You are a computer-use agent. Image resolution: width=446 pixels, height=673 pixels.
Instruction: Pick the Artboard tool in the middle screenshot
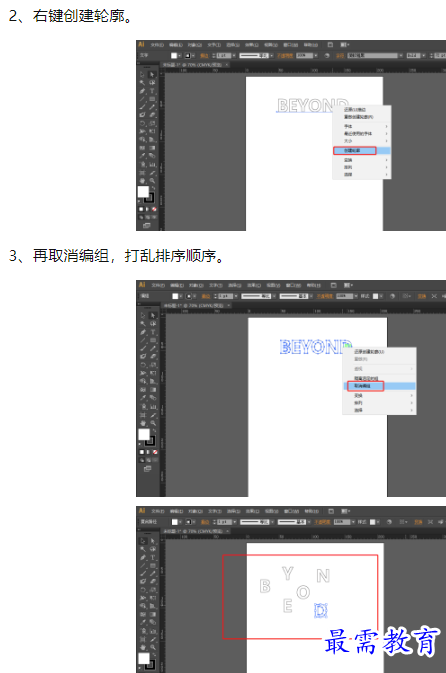pyautogui.click(x=143, y=415)
